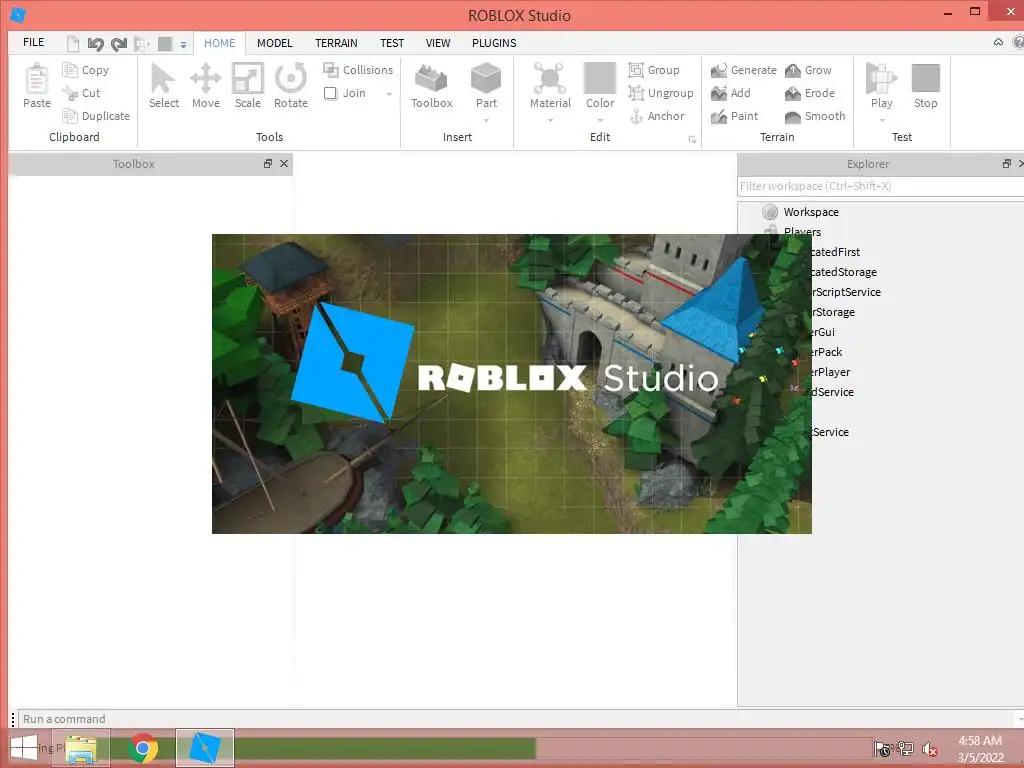The height and width of the screenshot is (768, 1024).
Task: Select Workspace in the Explorer
Action: [x=811, y=212]
